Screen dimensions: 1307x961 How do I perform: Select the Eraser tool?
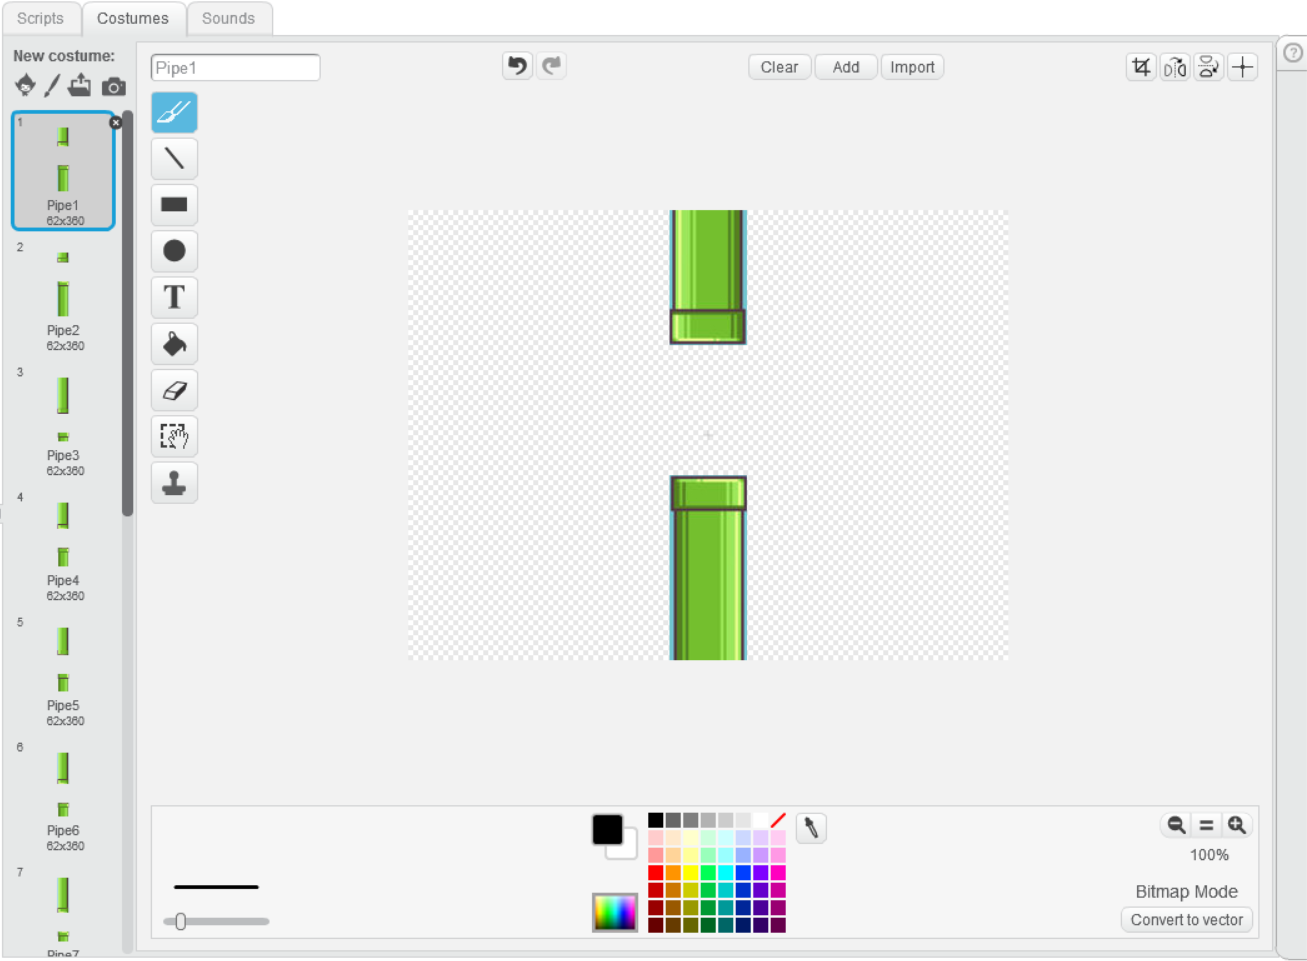point(174,390)
